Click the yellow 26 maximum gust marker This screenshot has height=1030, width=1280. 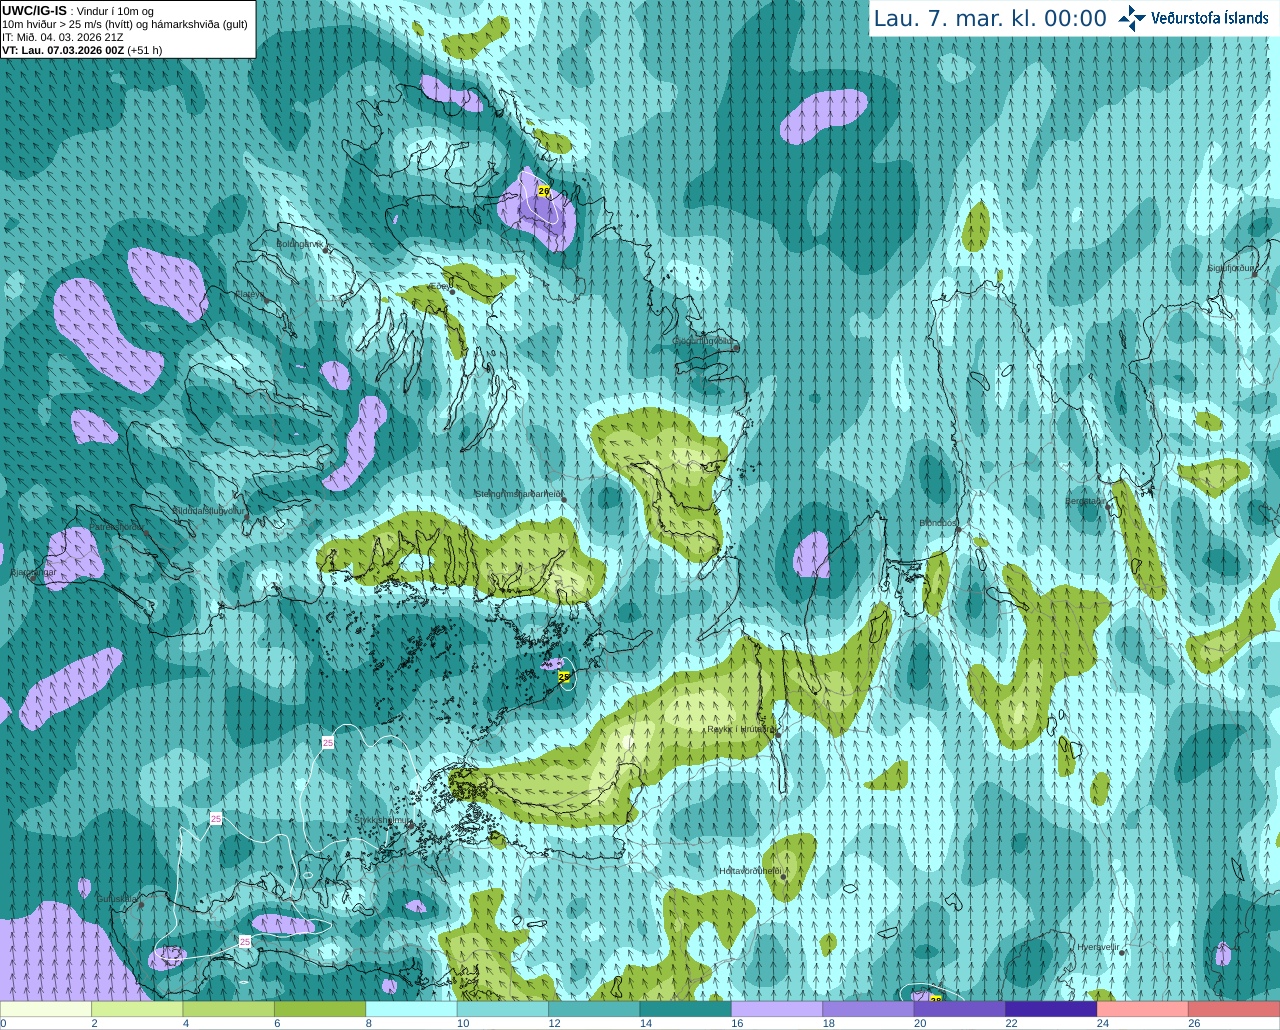544,190
